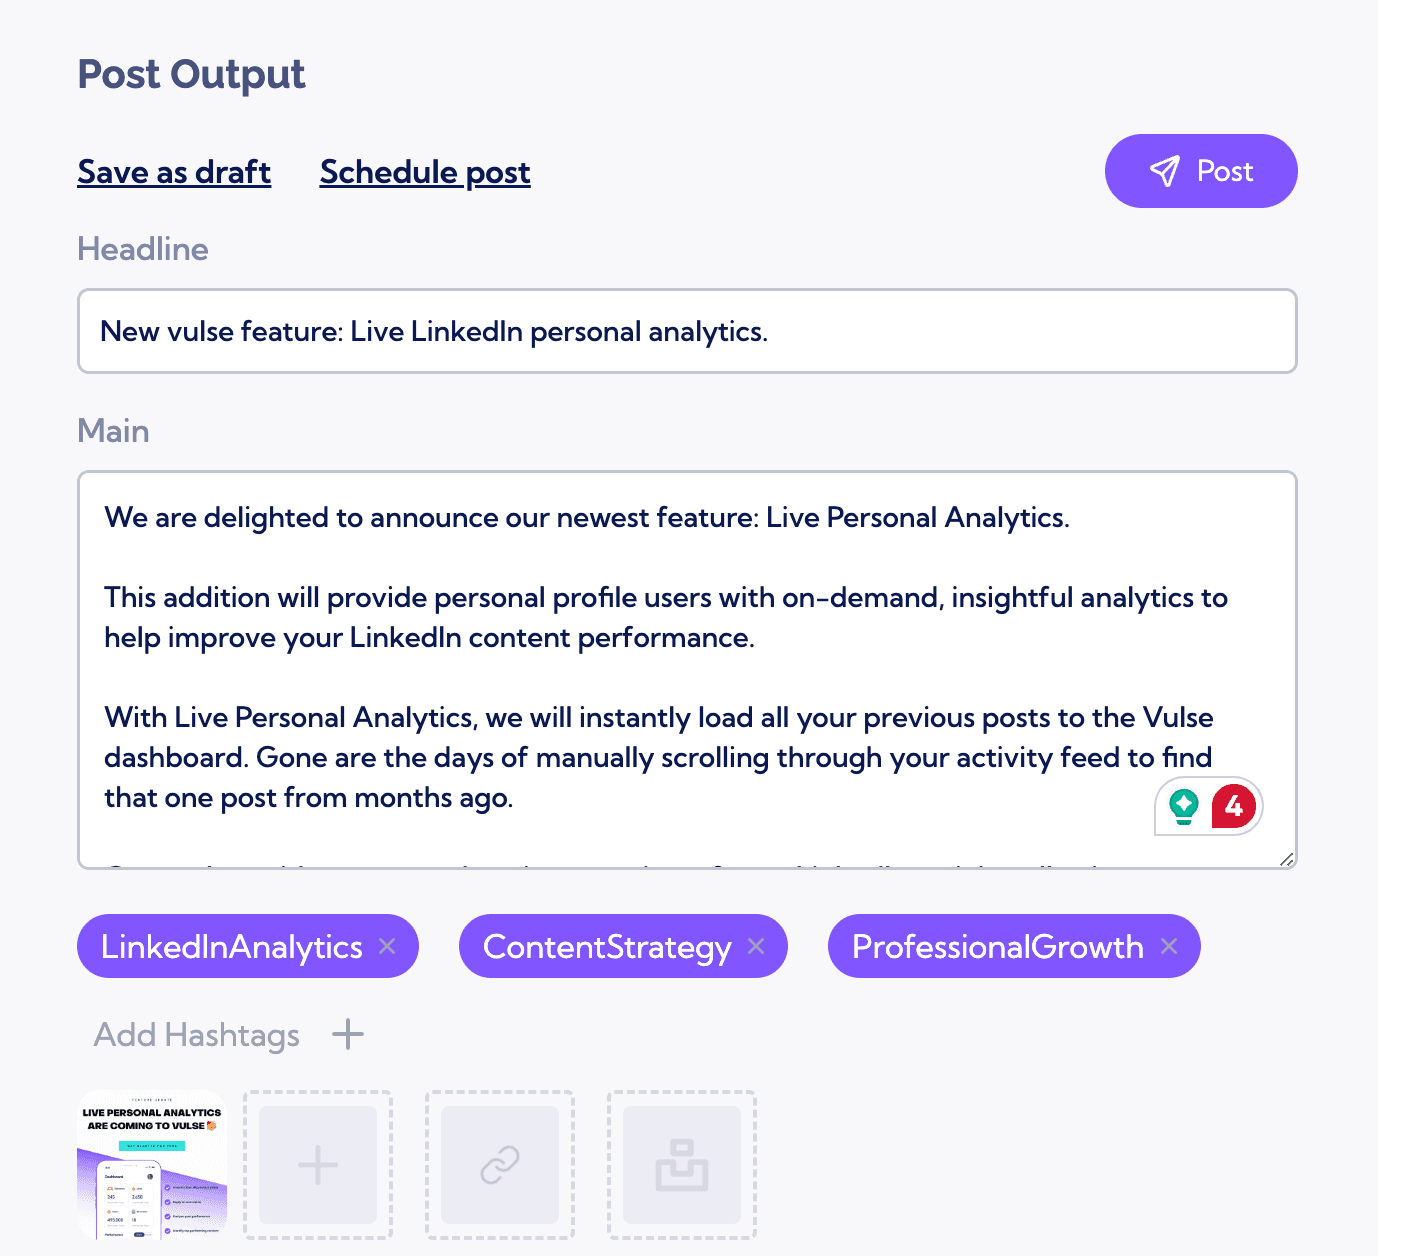The height and width of the screenshot is (1256, 1416).
Task: Open the red badge showing 4 issues
Action: tap(1234, 805)
